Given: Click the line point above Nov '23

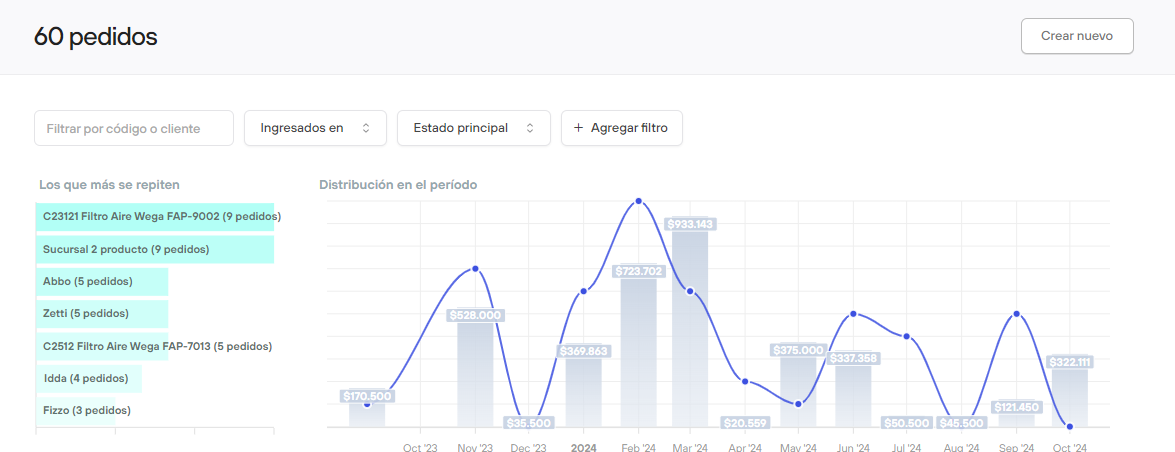Looking at the screenshot, I should 475,268.
